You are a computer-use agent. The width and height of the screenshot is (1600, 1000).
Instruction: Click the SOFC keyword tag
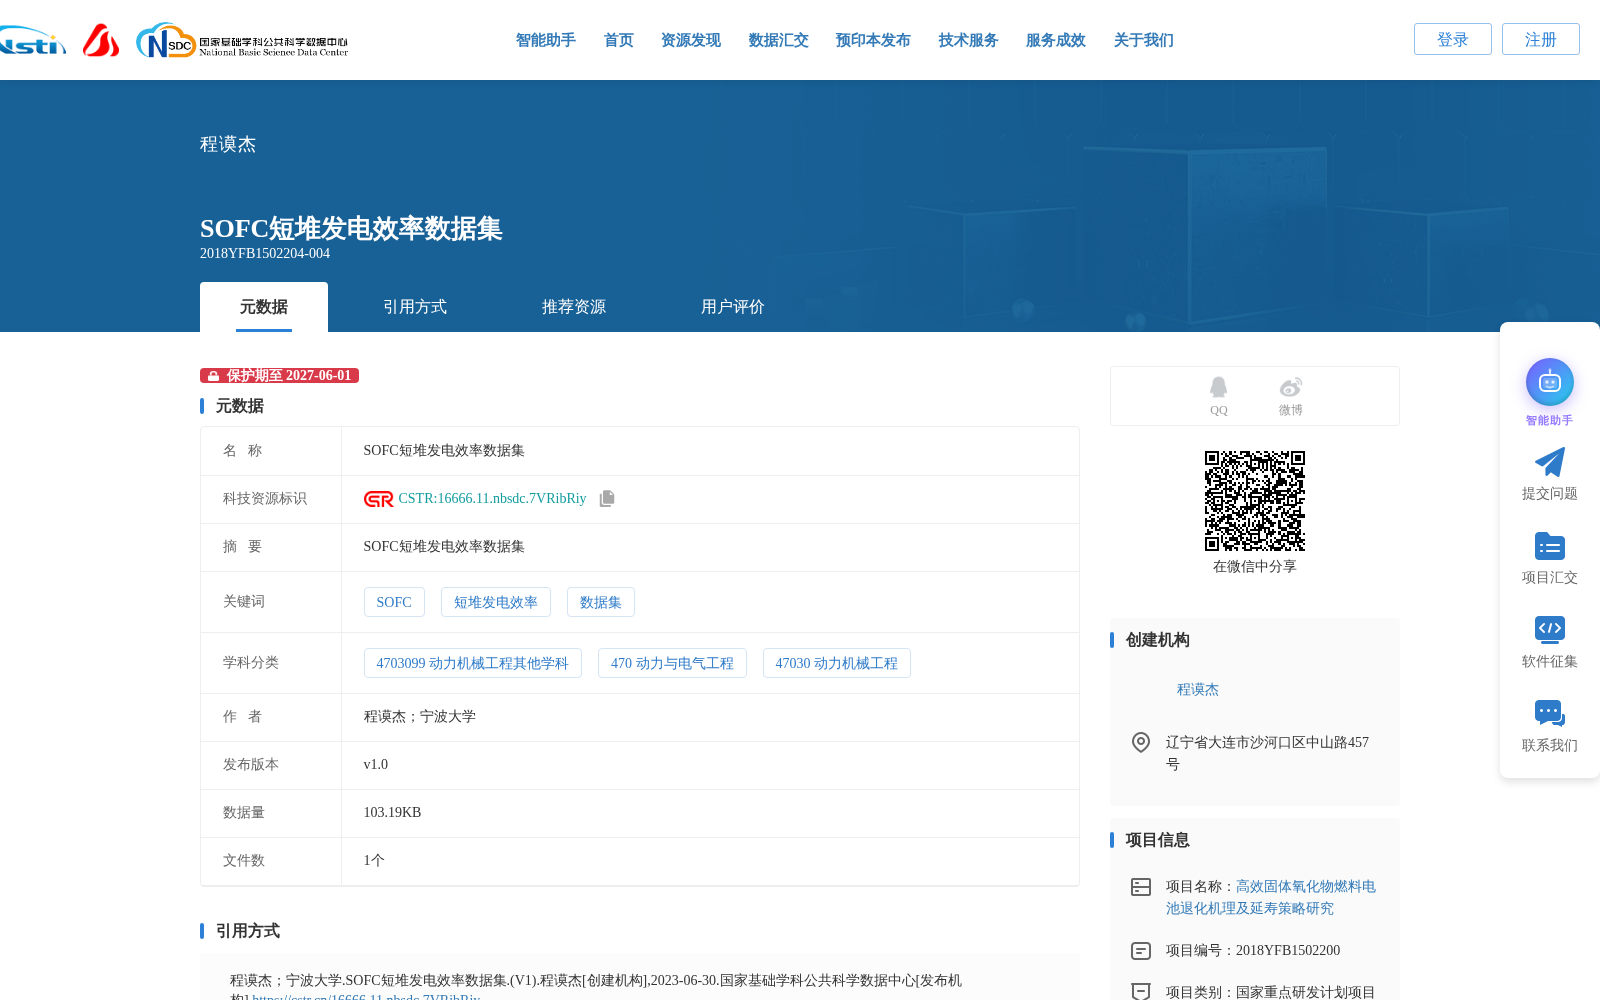(394, 602)
